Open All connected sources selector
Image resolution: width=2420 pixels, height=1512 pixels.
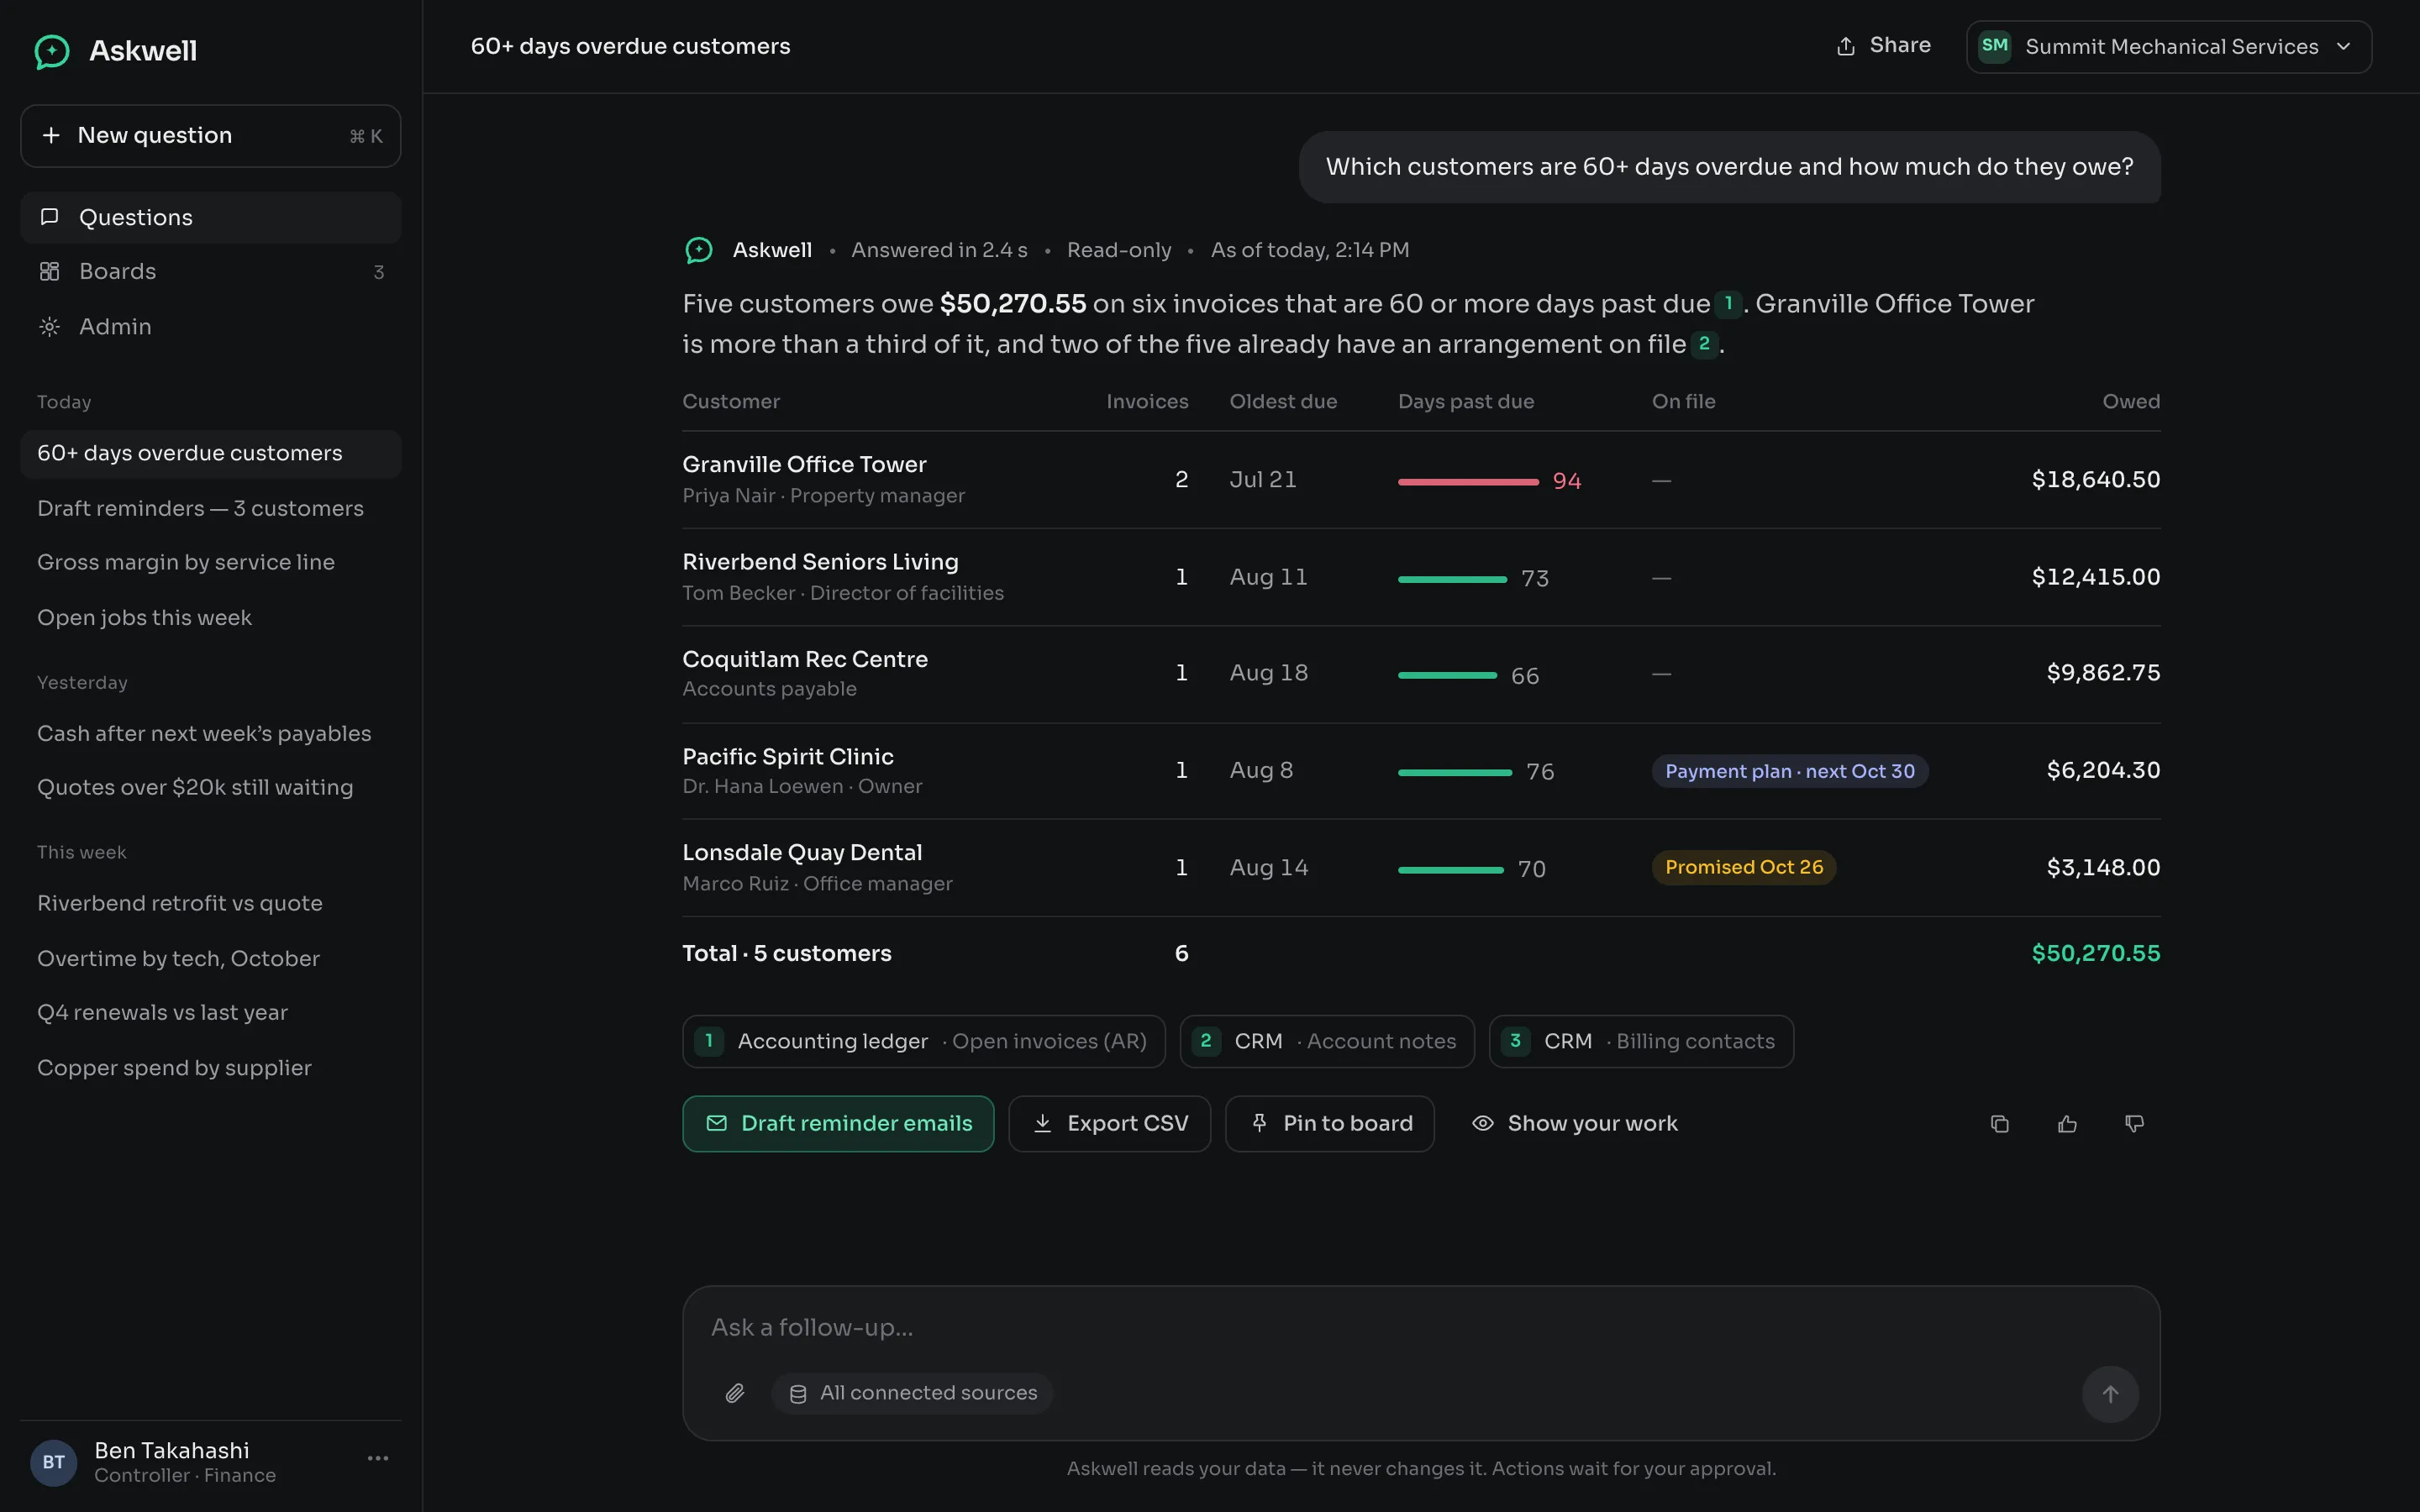(x=912, y=1393)
